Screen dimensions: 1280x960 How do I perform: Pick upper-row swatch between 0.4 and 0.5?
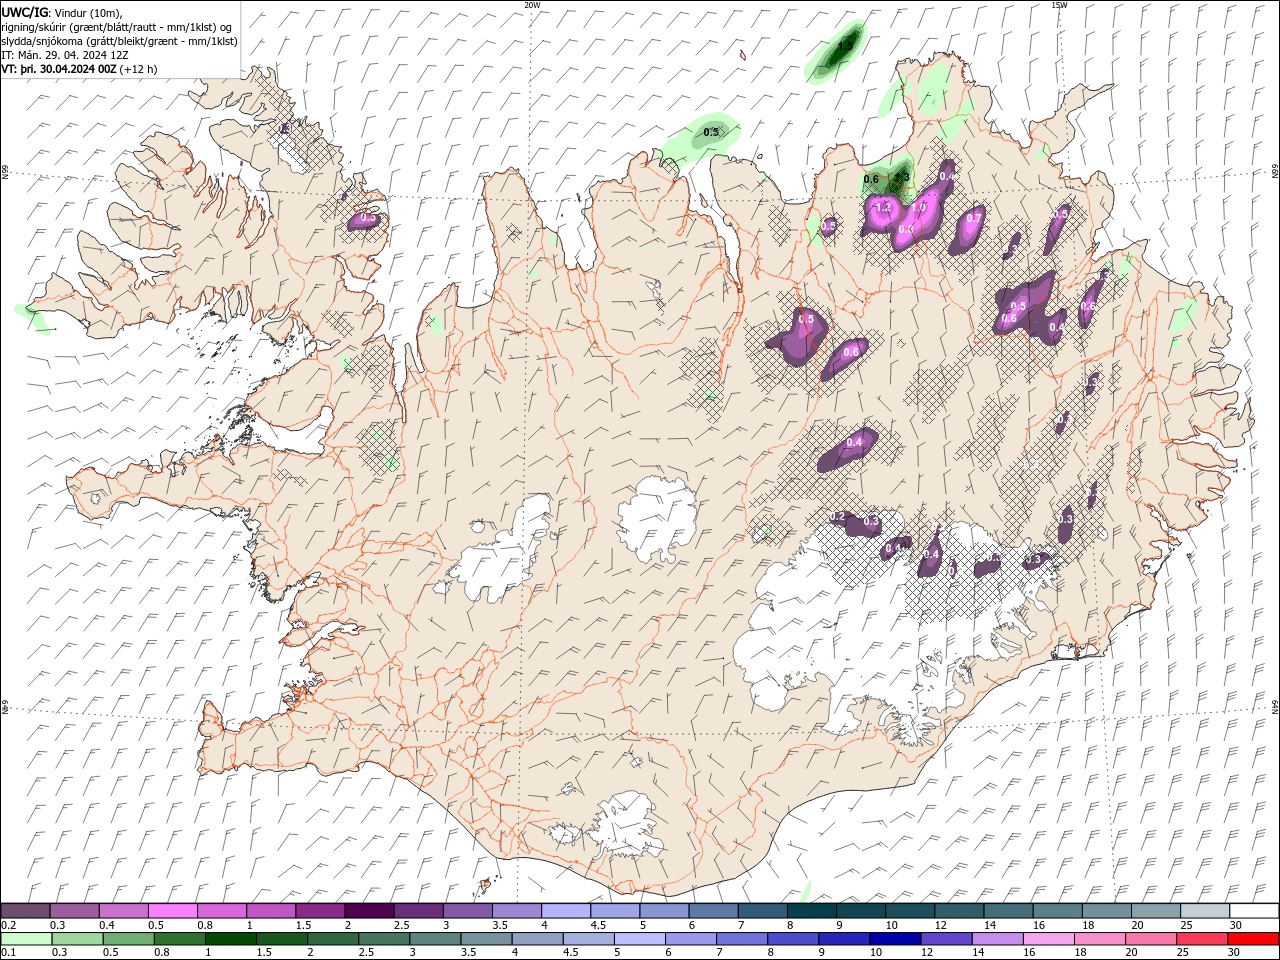(124, 911)
